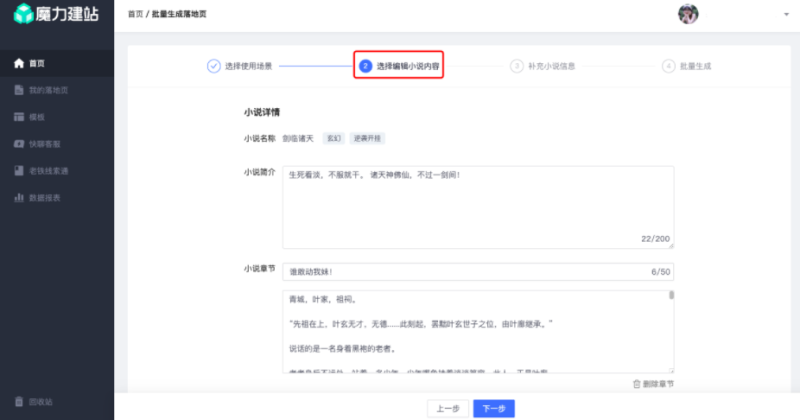Select the 选择使用场景 step label
The image size is (800, 420).
(x=248, y=66)
